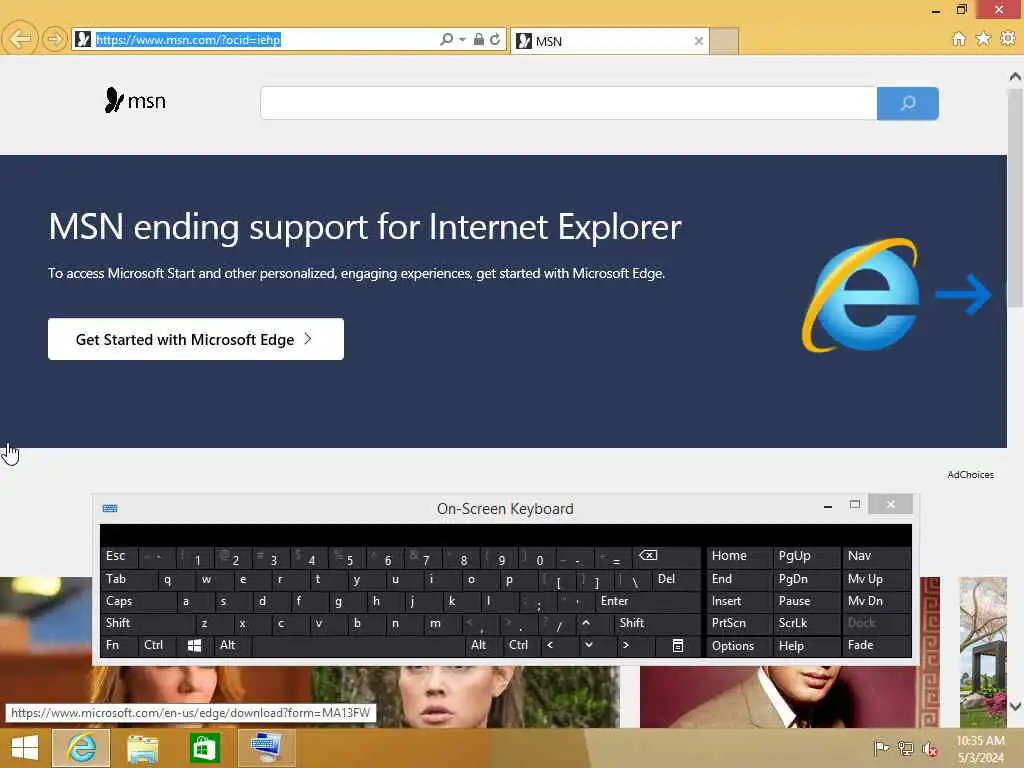Image resolution: width=1024 pixels, height=768 pixels.
Task: Click the Internet Explorer logo image
Action: 861,295
